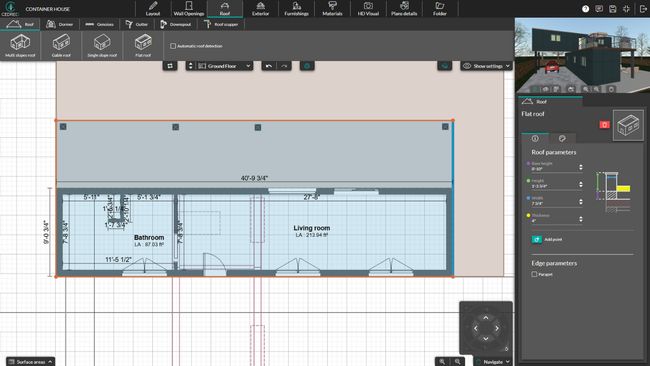Click the save disk icon

pyautogui.click(x=613, y=9)
